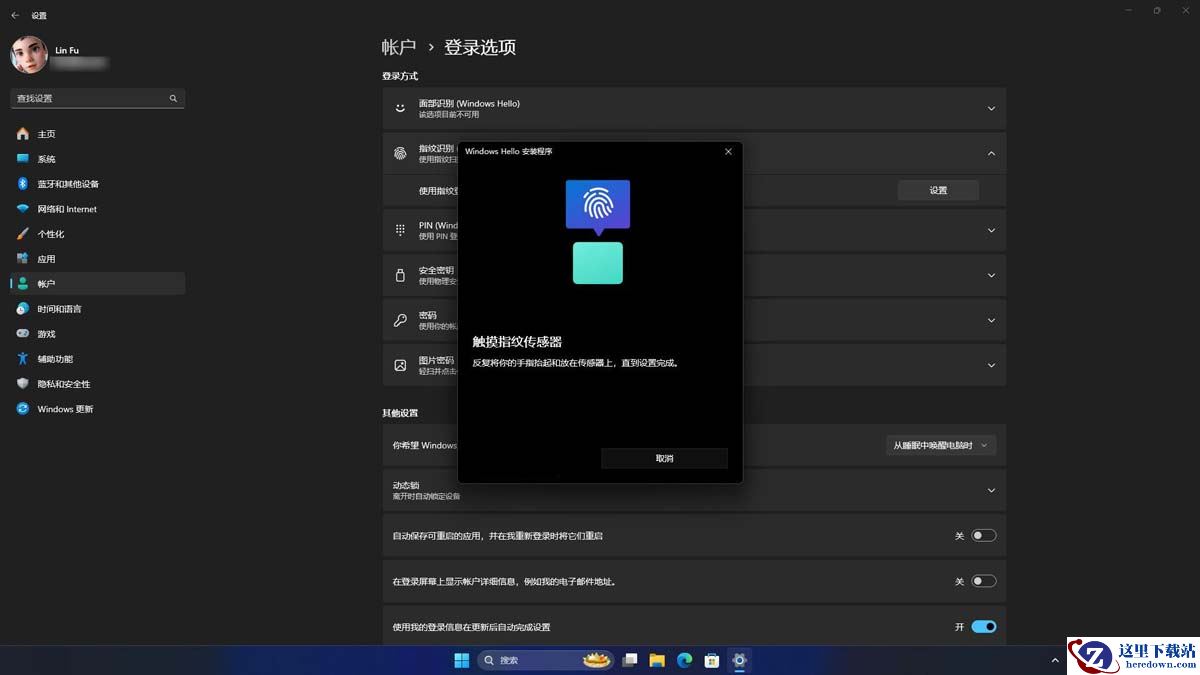Click the 安全密钥 USB key icon
The height and width of the screenshot is (675, 1200).
pyautogui.click(x=400, y=275)
